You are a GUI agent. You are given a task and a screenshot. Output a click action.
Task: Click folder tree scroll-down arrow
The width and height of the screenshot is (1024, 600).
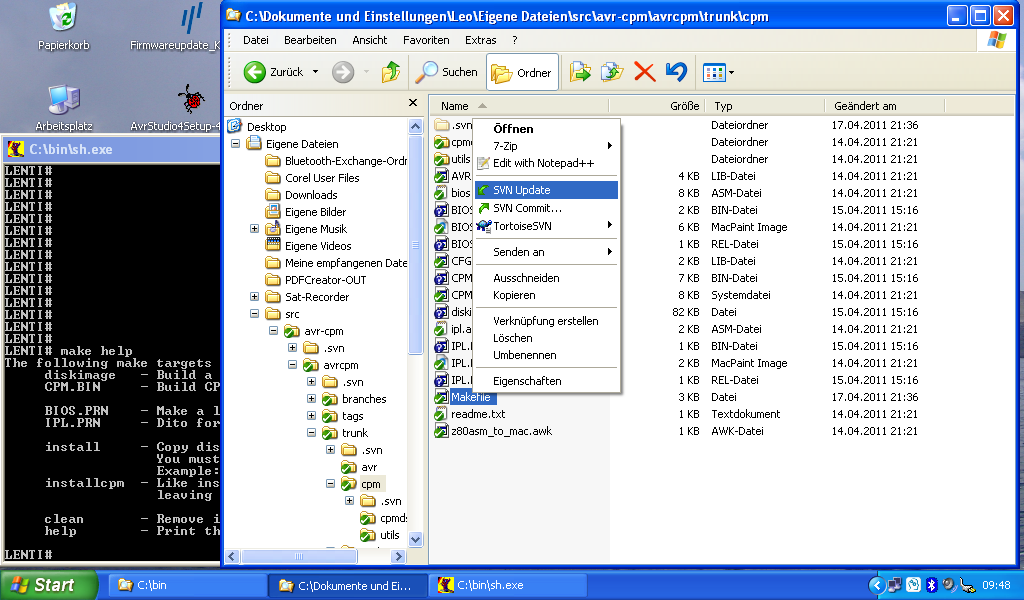pos(415,539)
